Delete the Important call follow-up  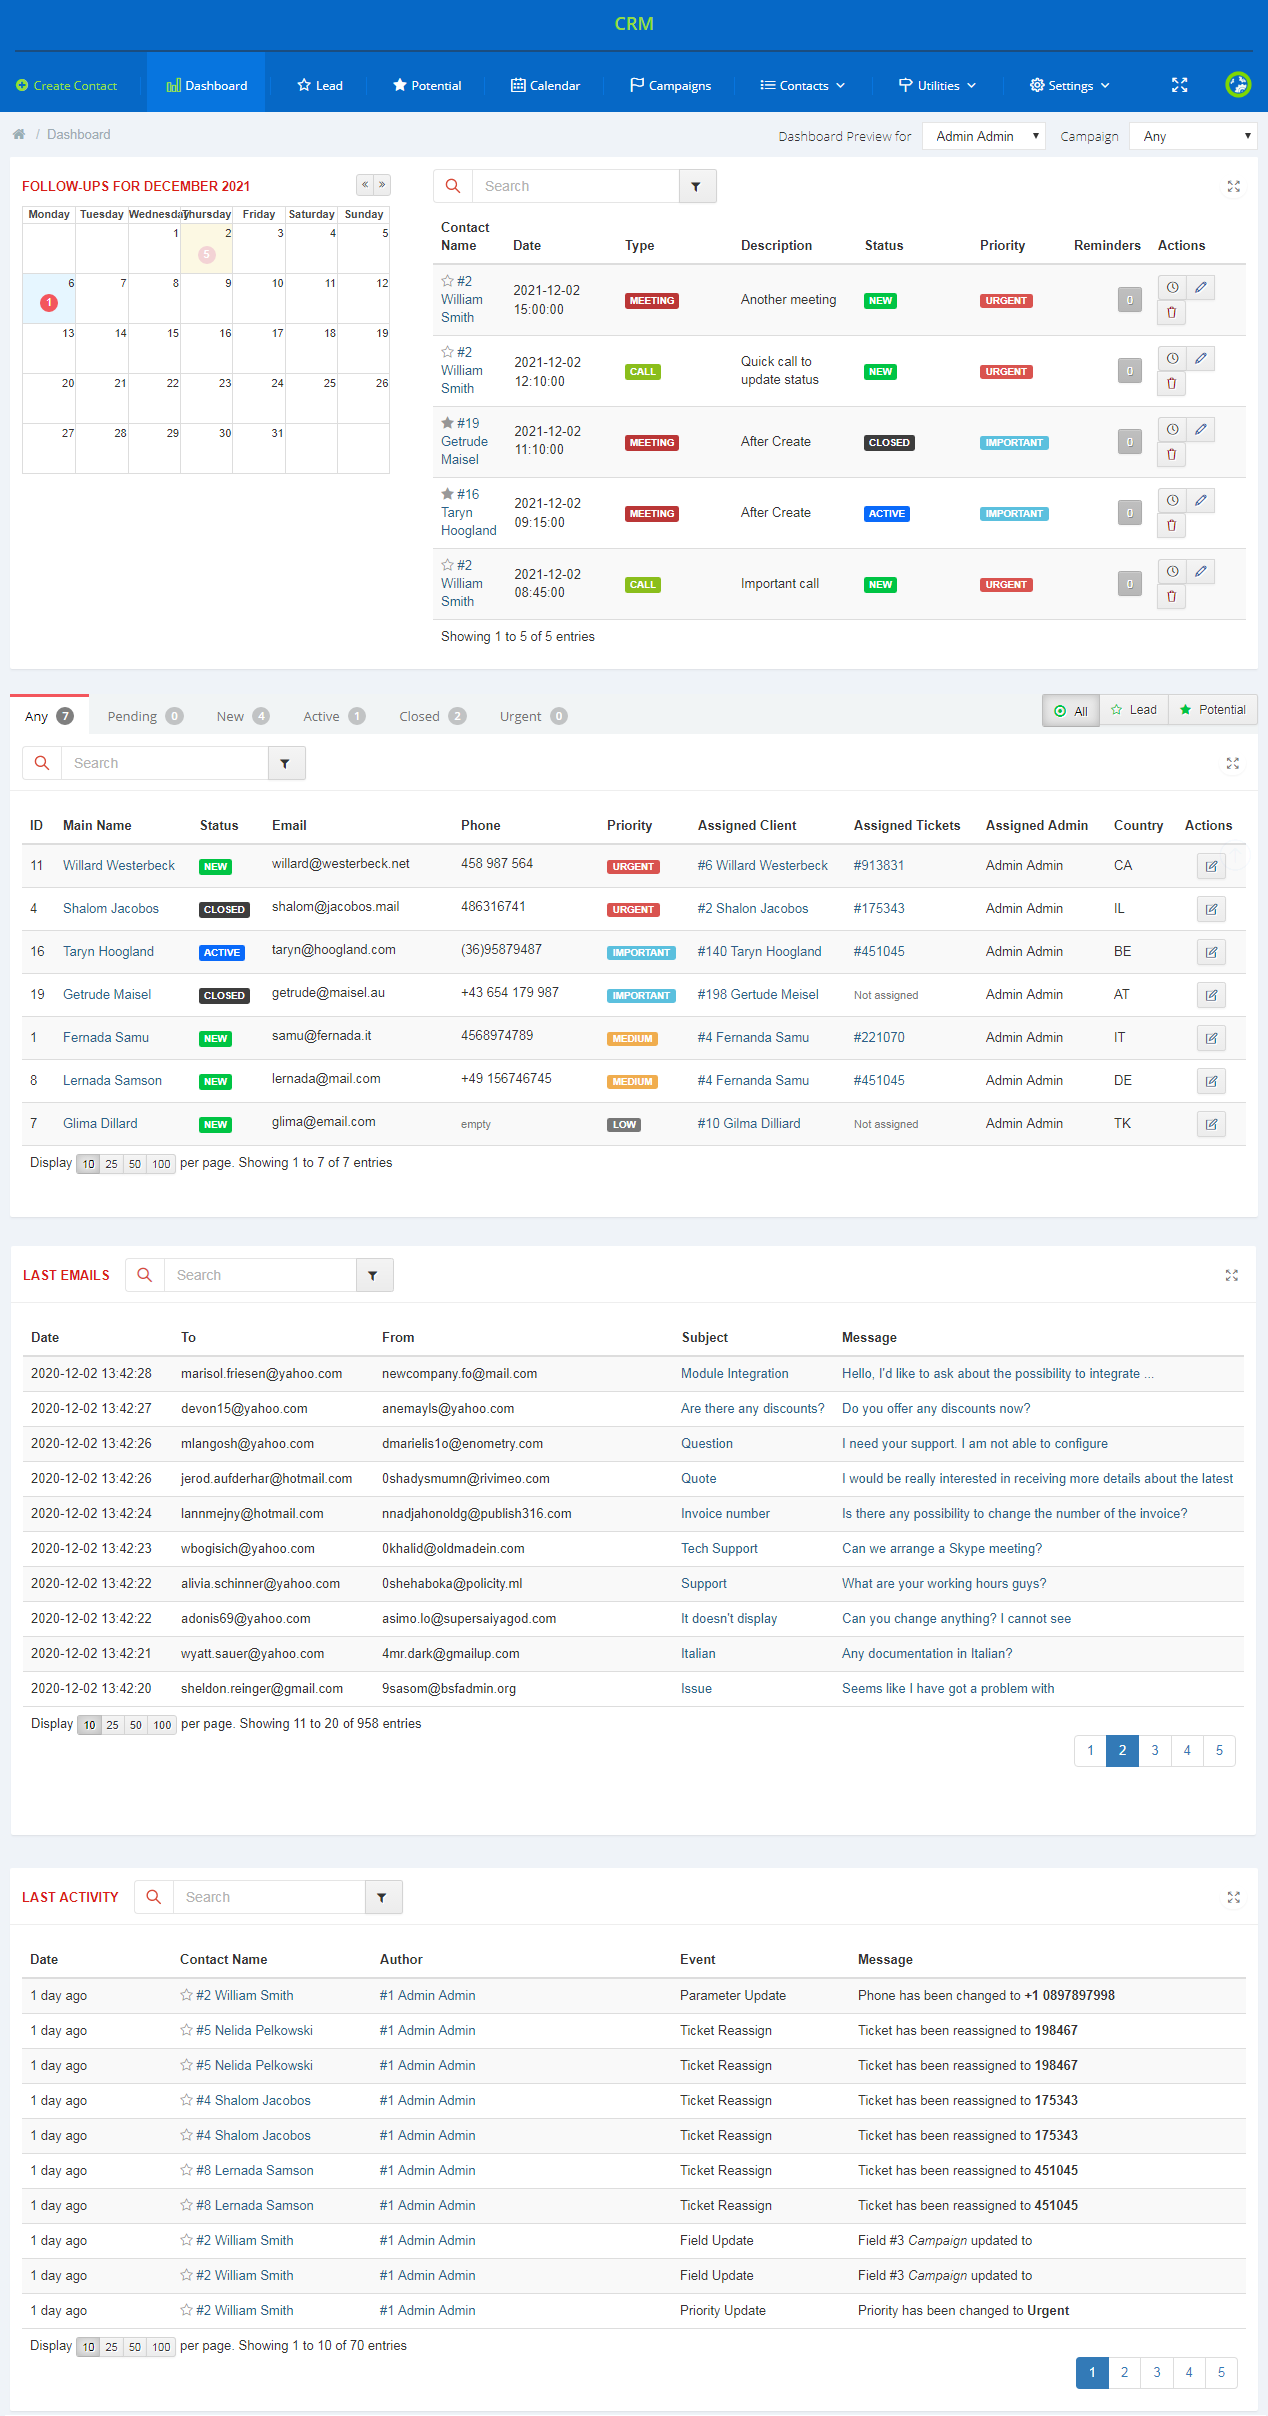click(1172, 597)
